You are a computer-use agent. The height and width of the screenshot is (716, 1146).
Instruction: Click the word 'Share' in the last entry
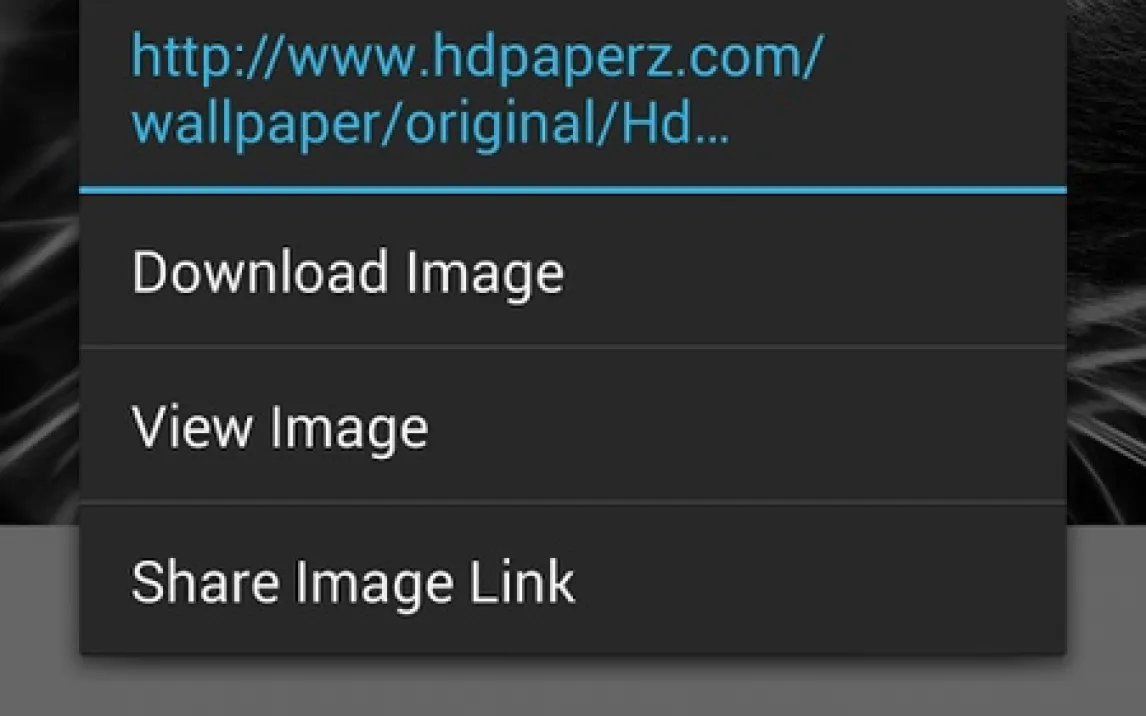(x=205, y=582)
